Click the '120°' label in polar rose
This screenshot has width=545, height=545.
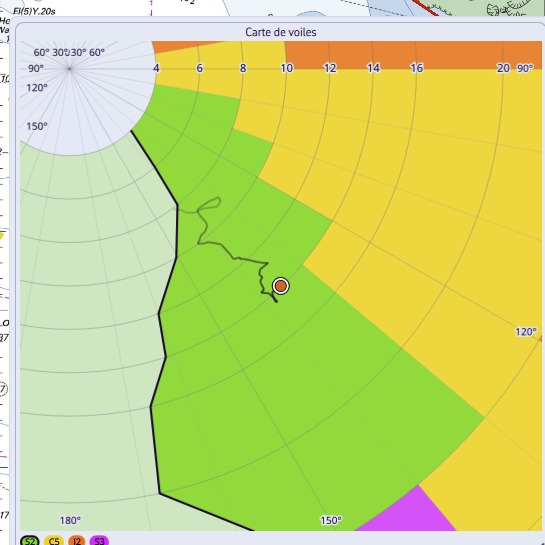pos(37,87)
